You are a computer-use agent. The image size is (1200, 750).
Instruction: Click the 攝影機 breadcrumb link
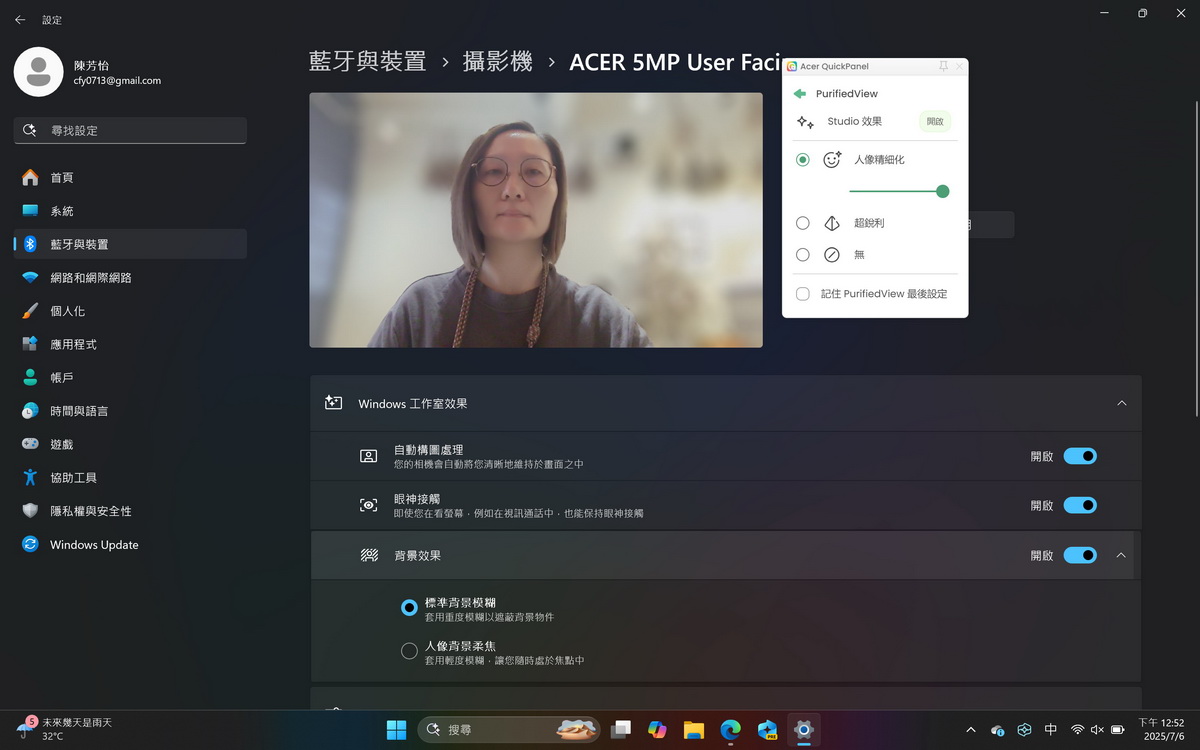coord(497,62)
